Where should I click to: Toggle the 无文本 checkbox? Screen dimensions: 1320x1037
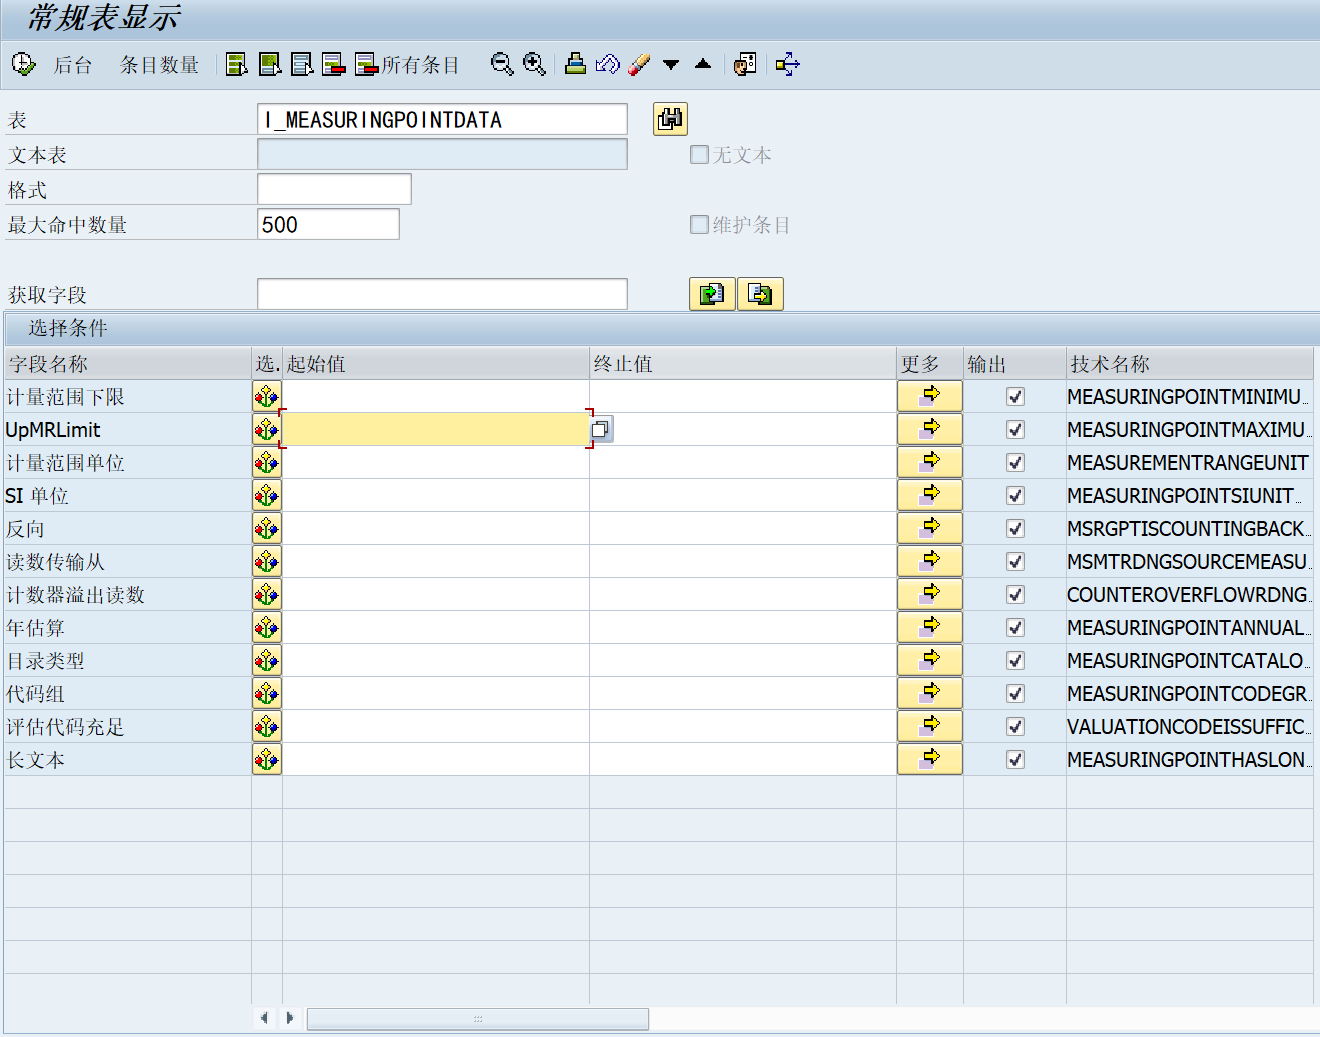point(699,155)
